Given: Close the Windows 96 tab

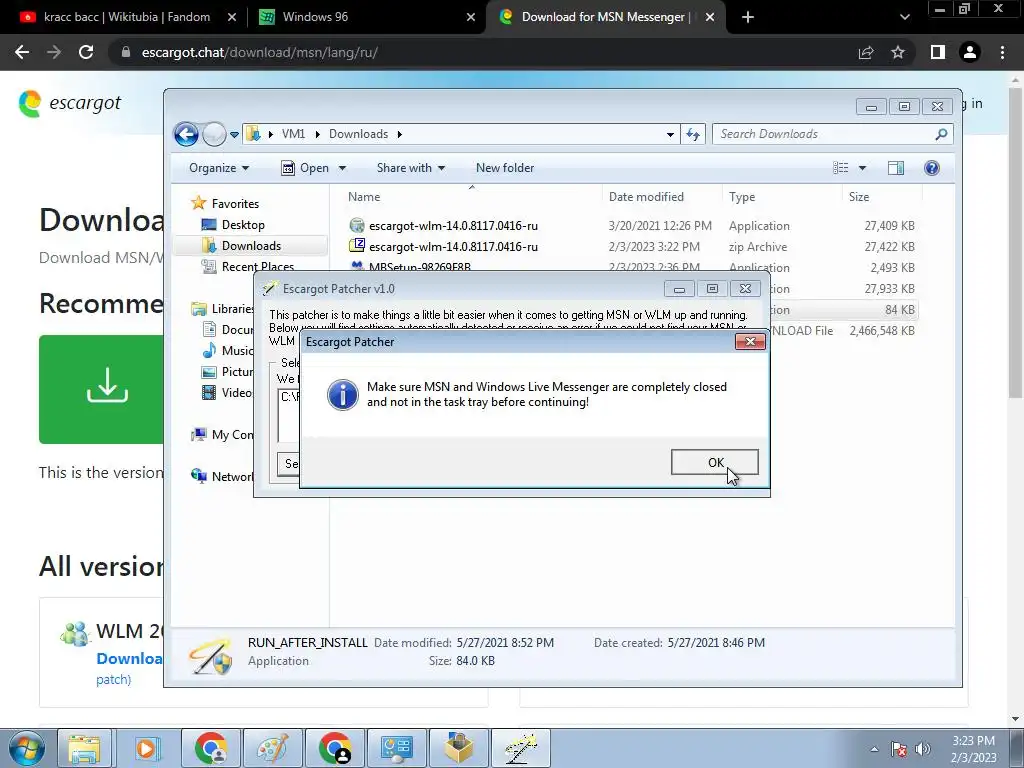Looking at the screenshot, I should coord(471,18).
